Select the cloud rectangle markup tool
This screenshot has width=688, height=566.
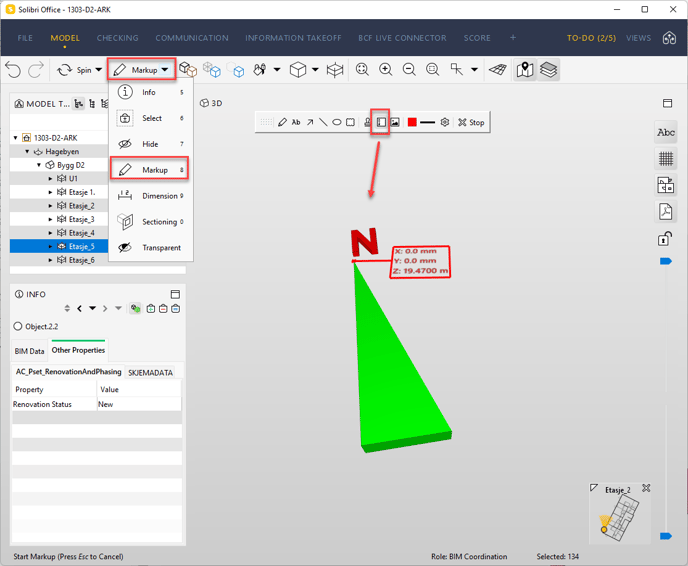pyautogui.click(x=350, y=122)
